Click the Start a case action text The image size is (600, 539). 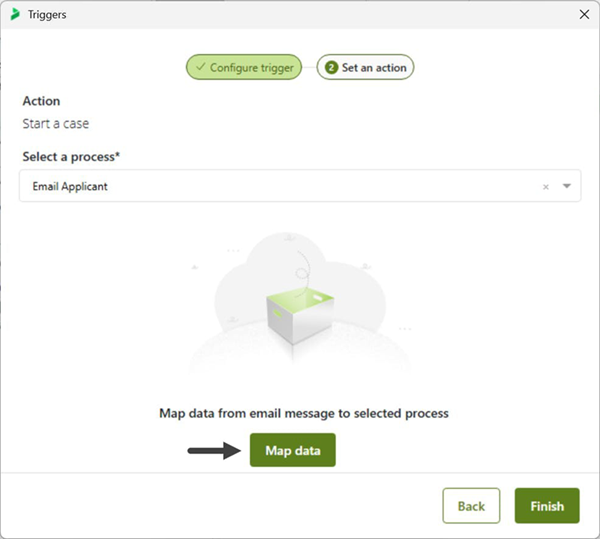[55, 124]
